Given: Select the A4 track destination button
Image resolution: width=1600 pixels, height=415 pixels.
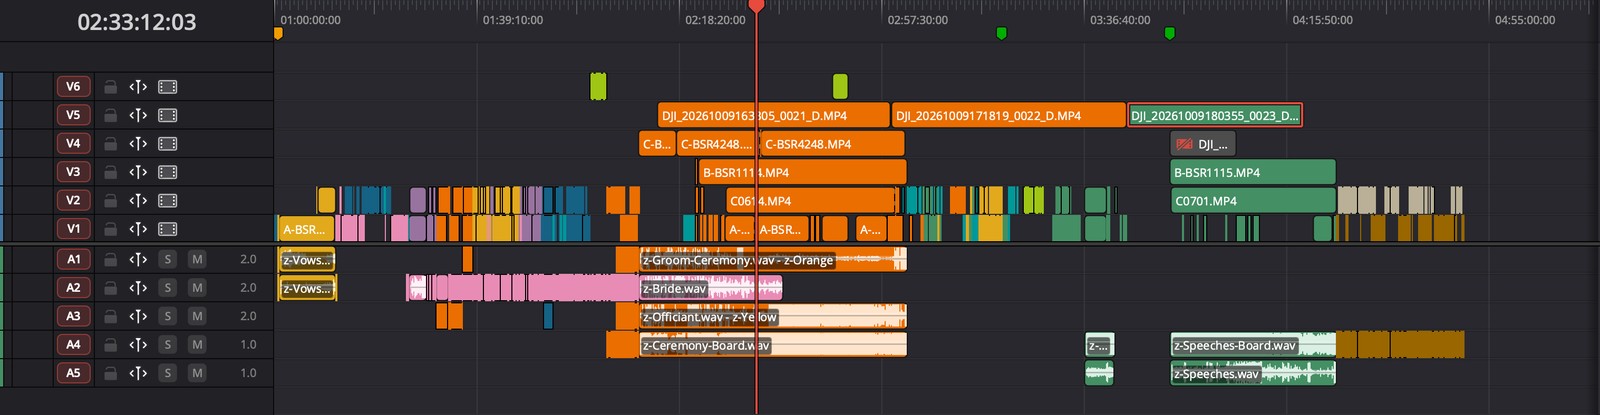Looking at the screenshot, I should tap(73, 345).
